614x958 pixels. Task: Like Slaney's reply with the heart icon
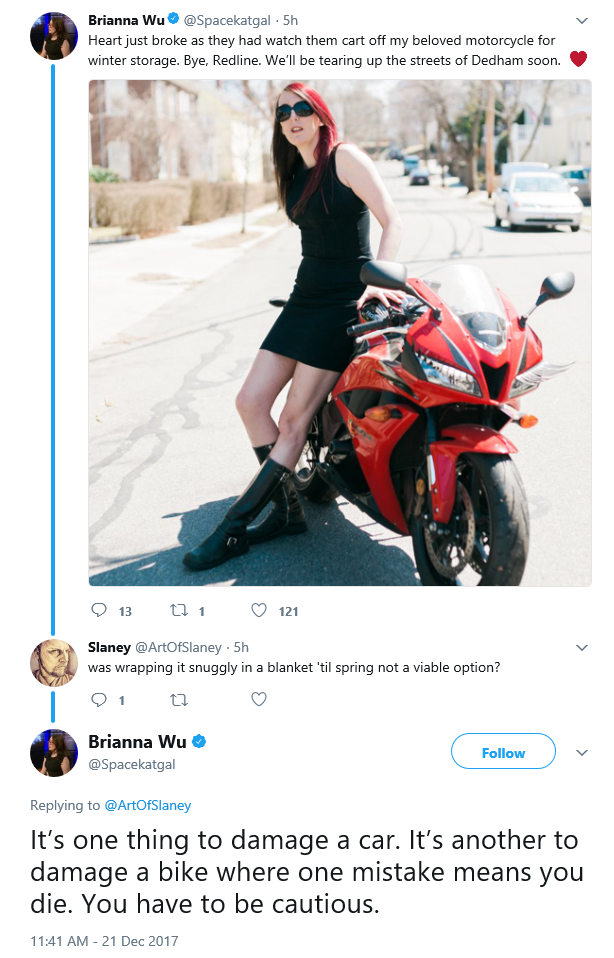(x=259, y=700)
